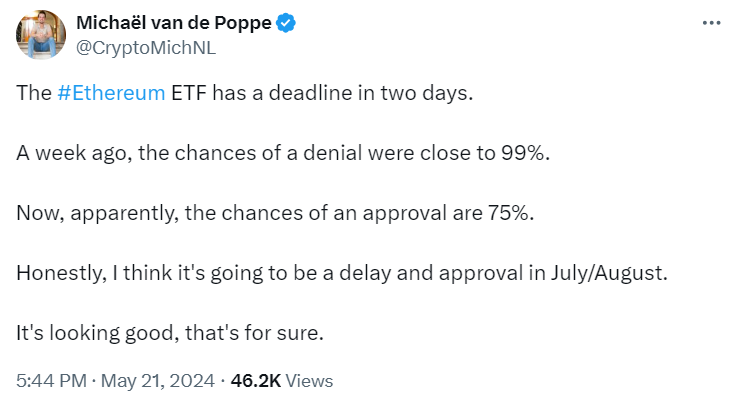Open the three-dot more options menu
The image size is (732, 402).
click(x=711, y=22)
